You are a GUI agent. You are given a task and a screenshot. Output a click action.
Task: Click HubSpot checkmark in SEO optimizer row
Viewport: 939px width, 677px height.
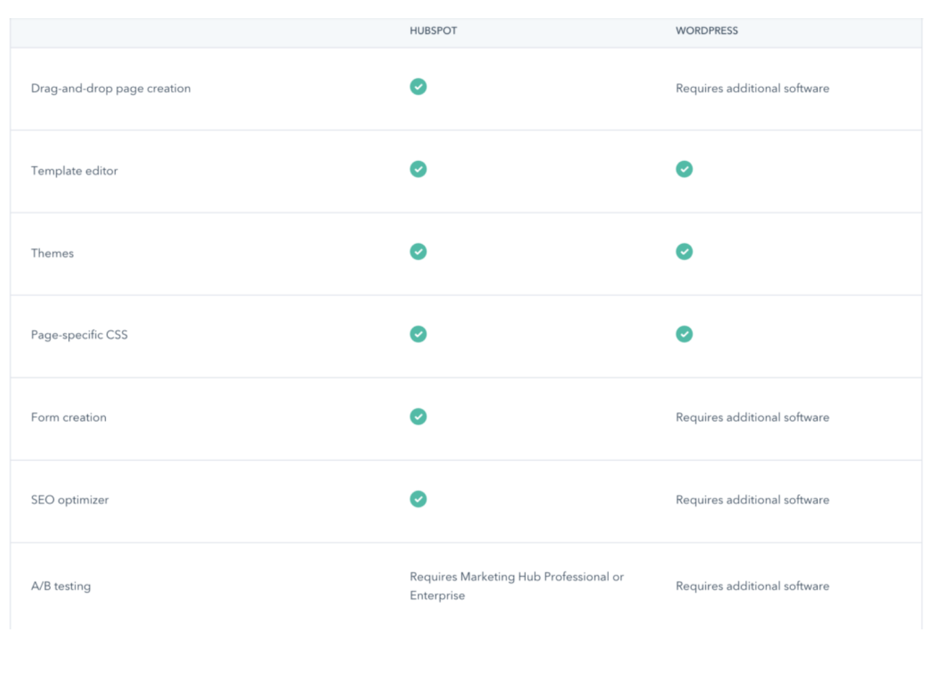pos(418,499)
